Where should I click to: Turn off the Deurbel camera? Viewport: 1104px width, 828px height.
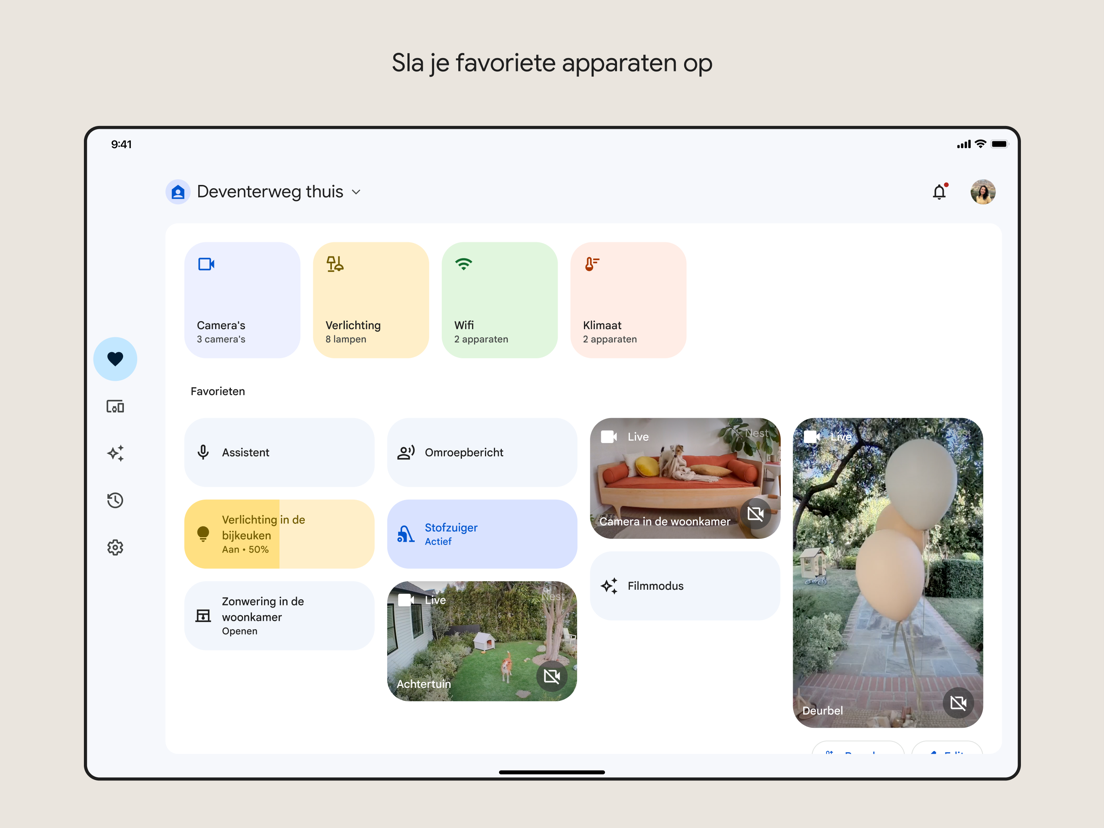coord(958,703)
